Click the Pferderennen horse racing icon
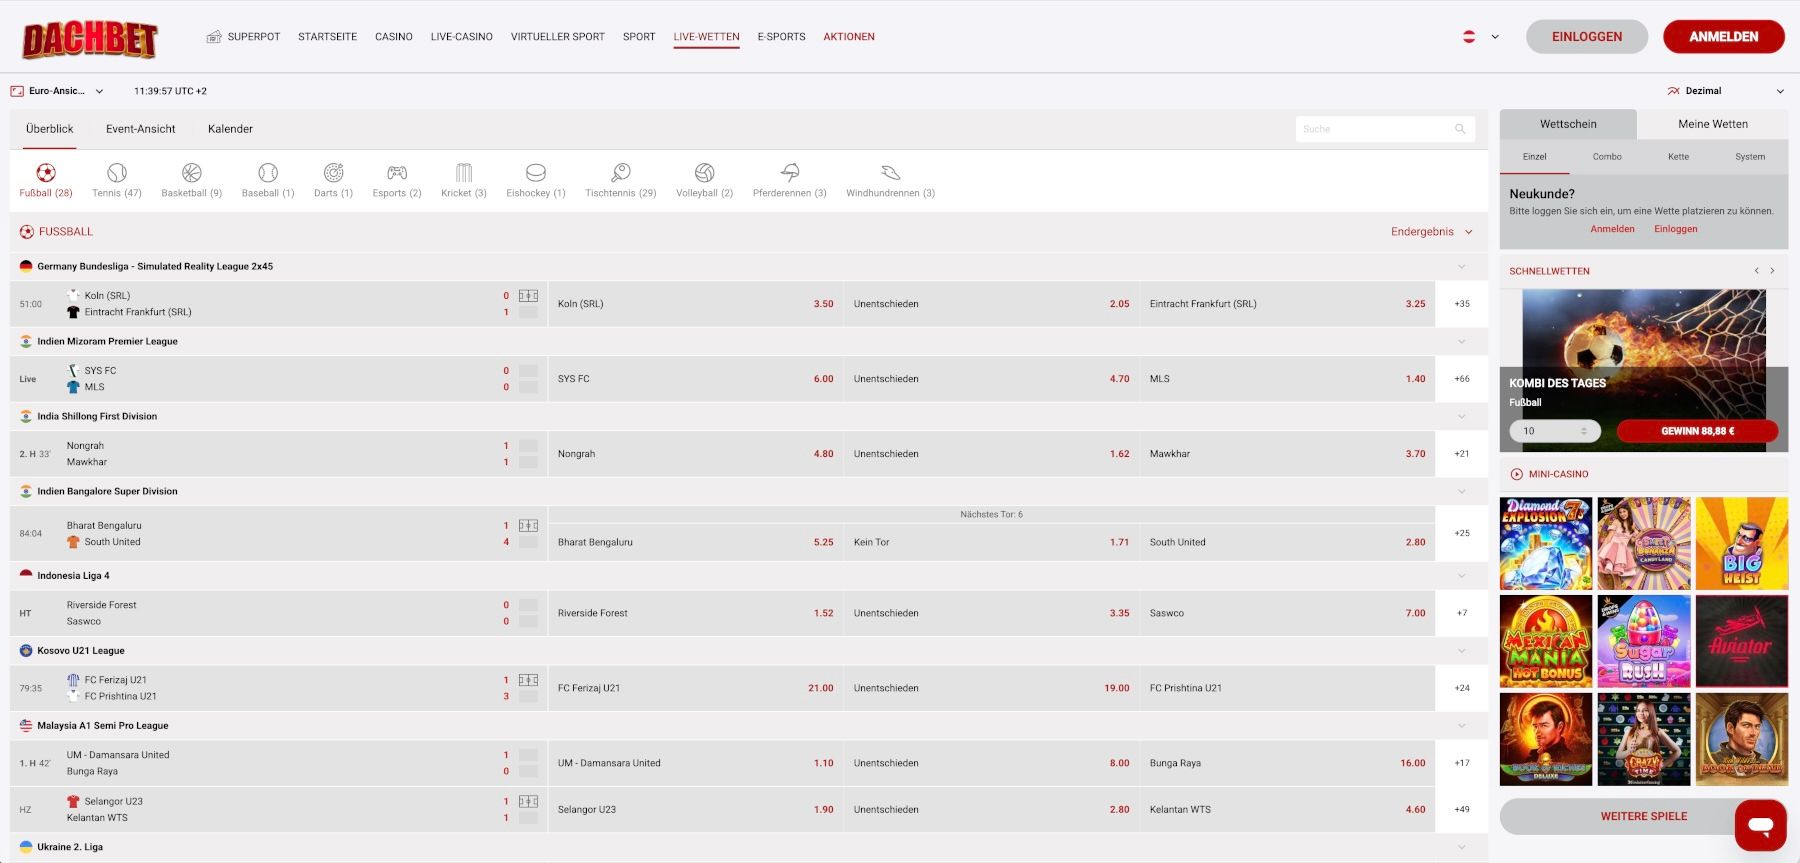The width and height of the screenshot is (1800, 863). (x=789, y=174)
